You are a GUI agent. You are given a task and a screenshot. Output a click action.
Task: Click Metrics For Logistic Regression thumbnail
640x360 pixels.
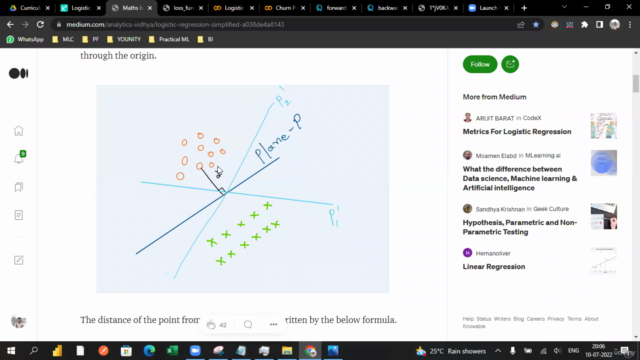coord(604,126)
